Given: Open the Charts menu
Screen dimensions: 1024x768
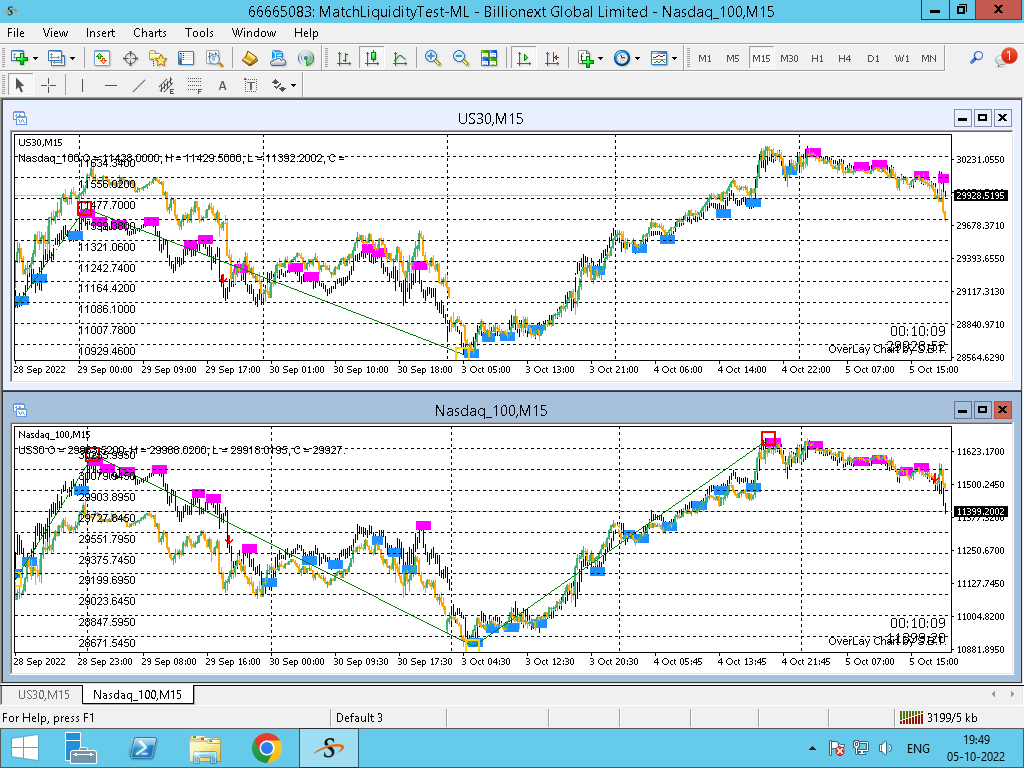Looking at the screenshot, I should (150, 33).
